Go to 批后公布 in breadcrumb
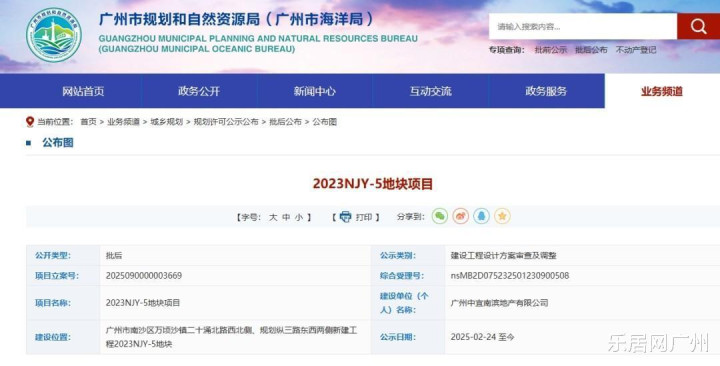 (285, 122)
